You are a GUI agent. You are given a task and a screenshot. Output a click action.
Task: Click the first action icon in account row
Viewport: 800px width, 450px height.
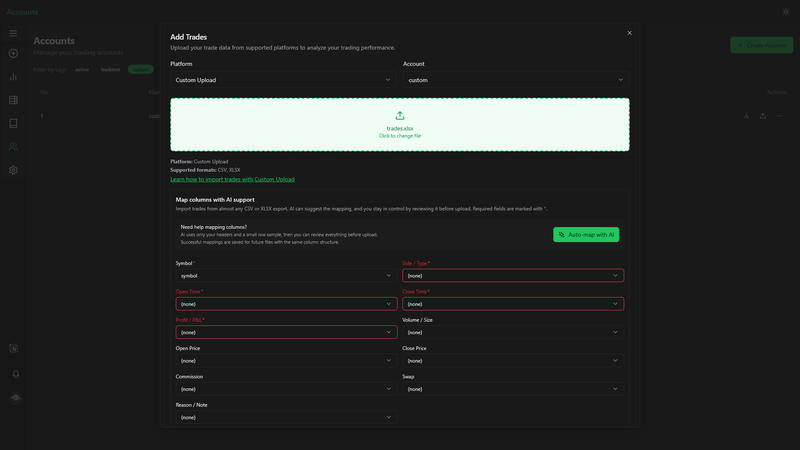pos(746,116)
